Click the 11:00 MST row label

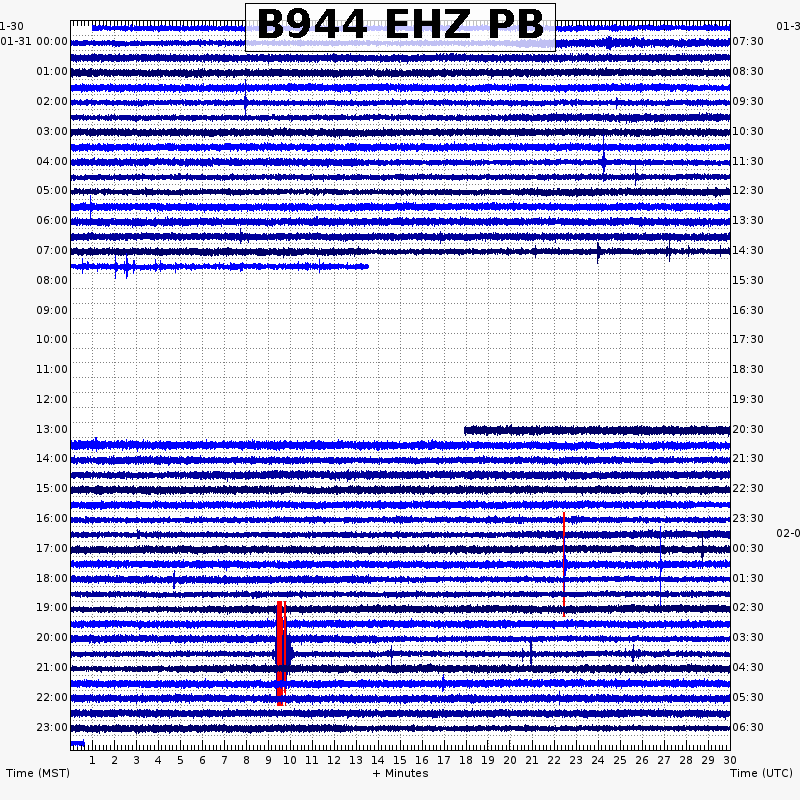click(52, 369)
